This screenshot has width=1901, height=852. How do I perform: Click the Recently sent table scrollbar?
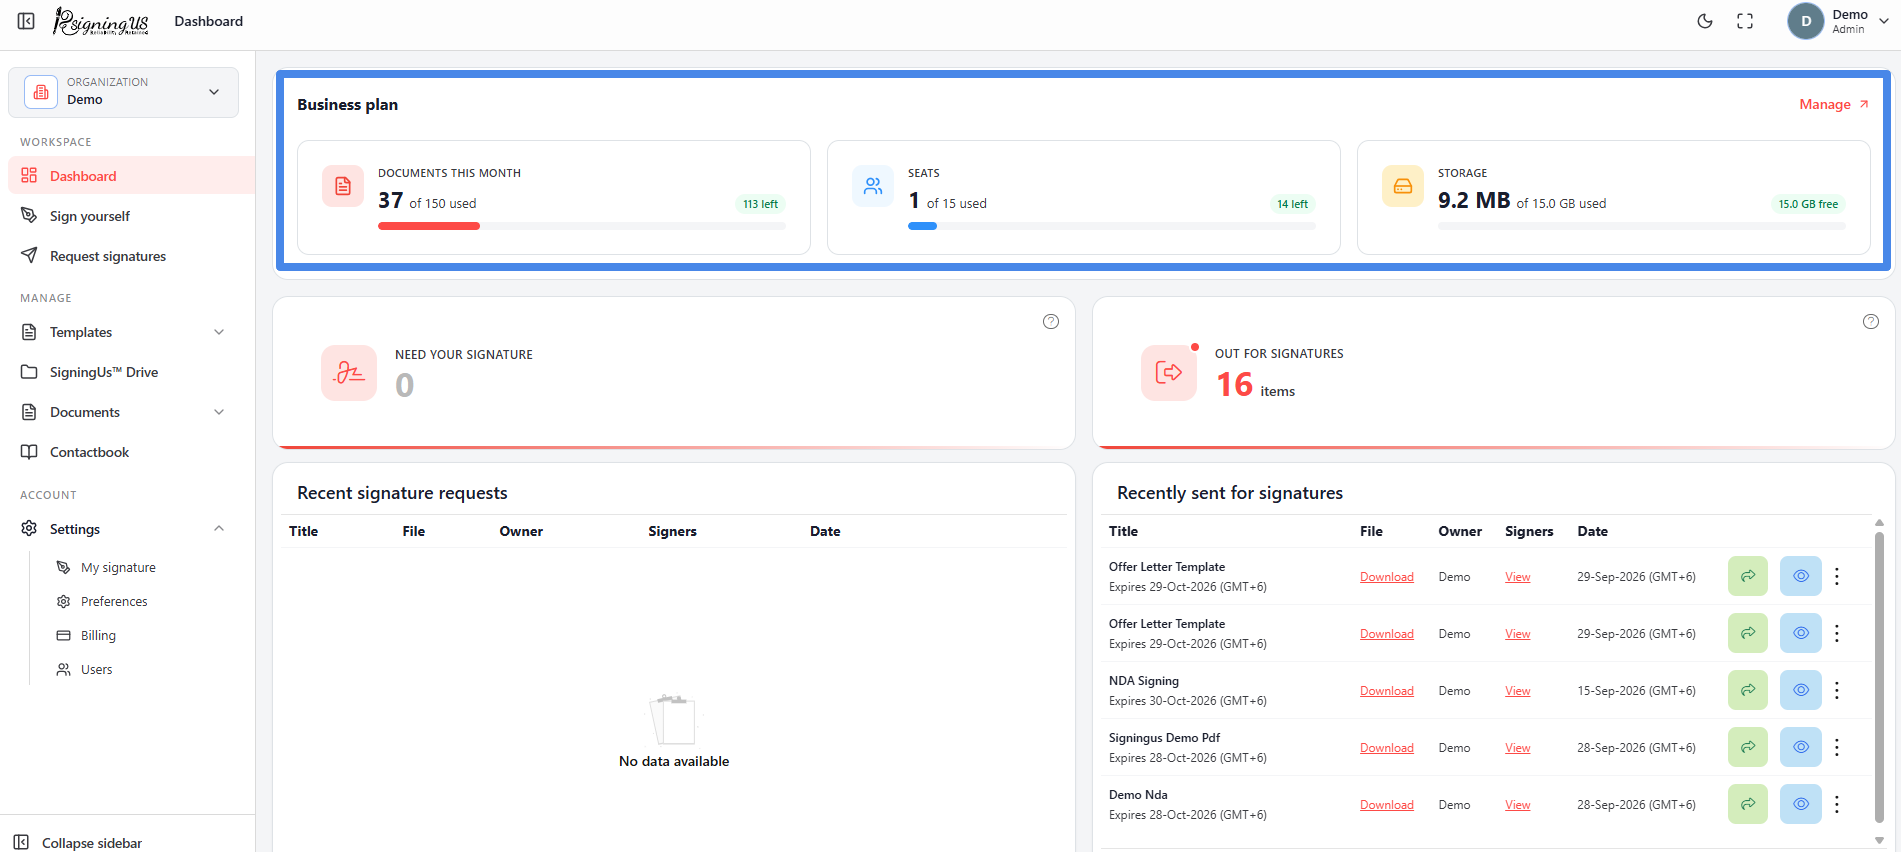(x=1879, y=677)
